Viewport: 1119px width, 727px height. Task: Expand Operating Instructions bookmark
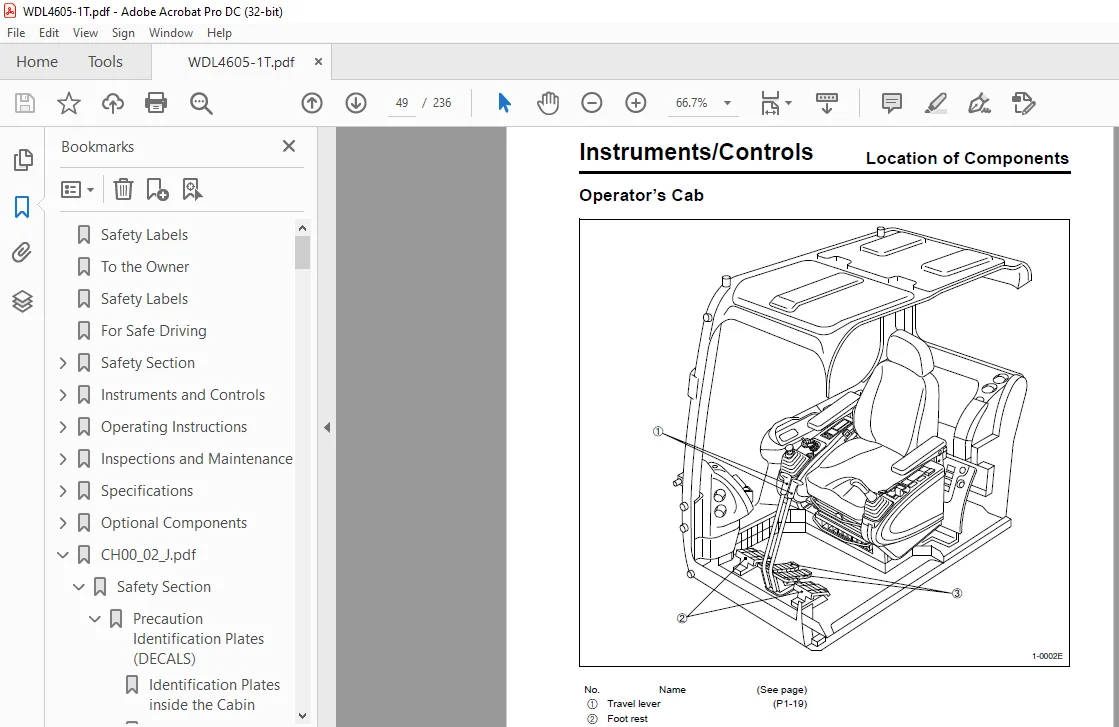click(63, 427)
